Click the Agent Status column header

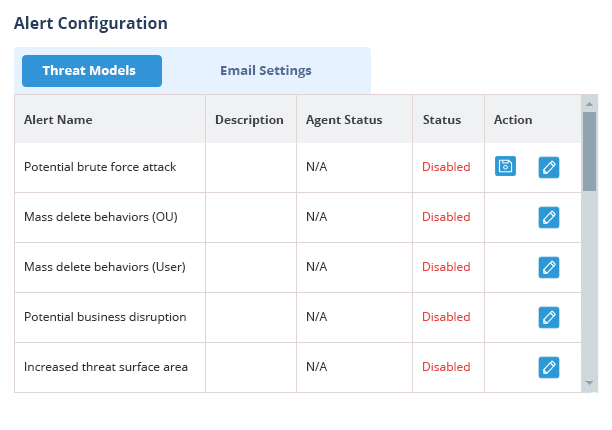pyautogui.click(x=344, y=120)
